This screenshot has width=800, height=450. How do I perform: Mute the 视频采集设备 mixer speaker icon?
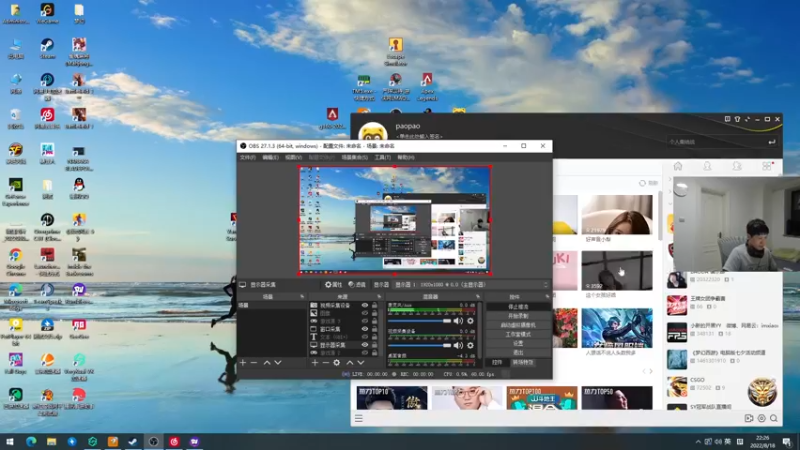[458, 345]
